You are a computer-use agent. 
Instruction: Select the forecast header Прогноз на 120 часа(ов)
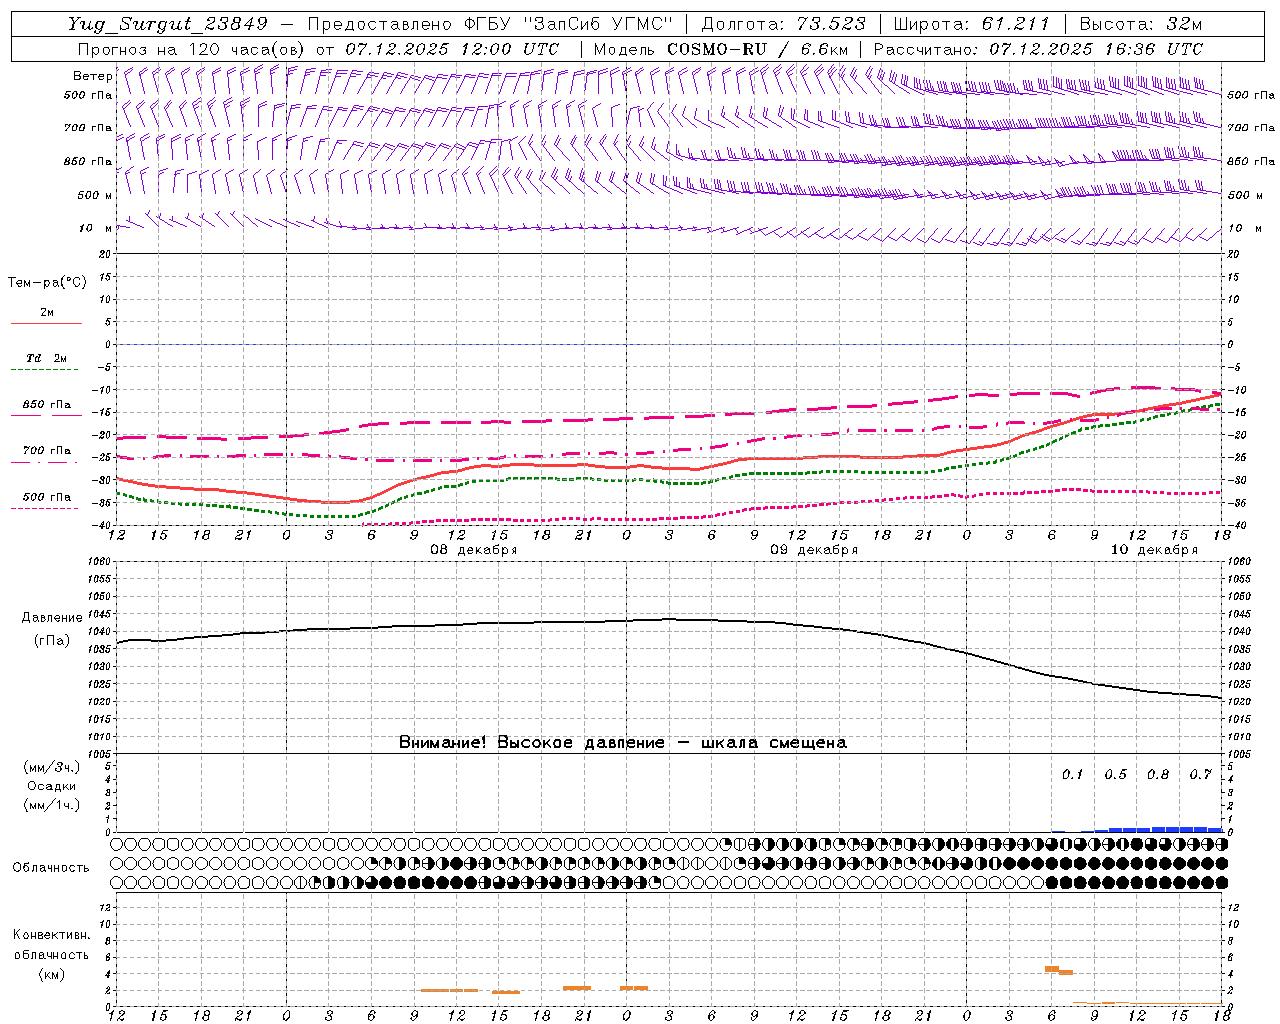tap(191, 49)
